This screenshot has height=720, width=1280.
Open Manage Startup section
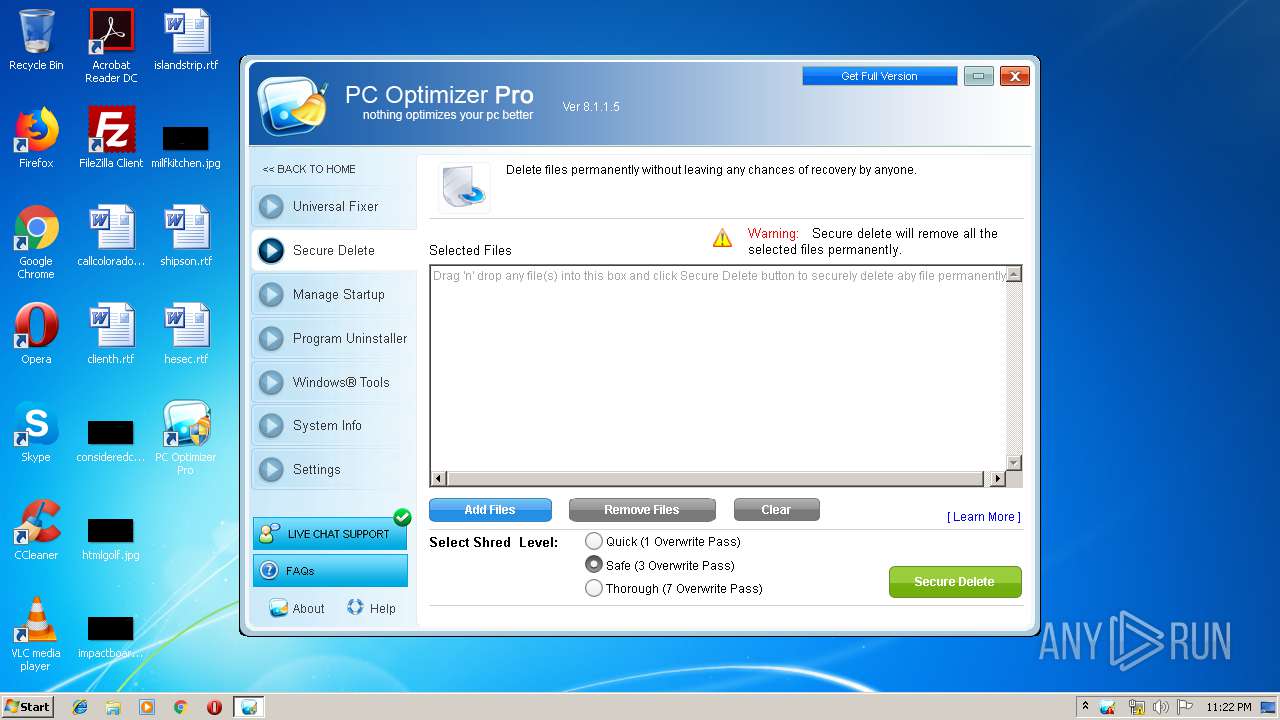point(333,295)
